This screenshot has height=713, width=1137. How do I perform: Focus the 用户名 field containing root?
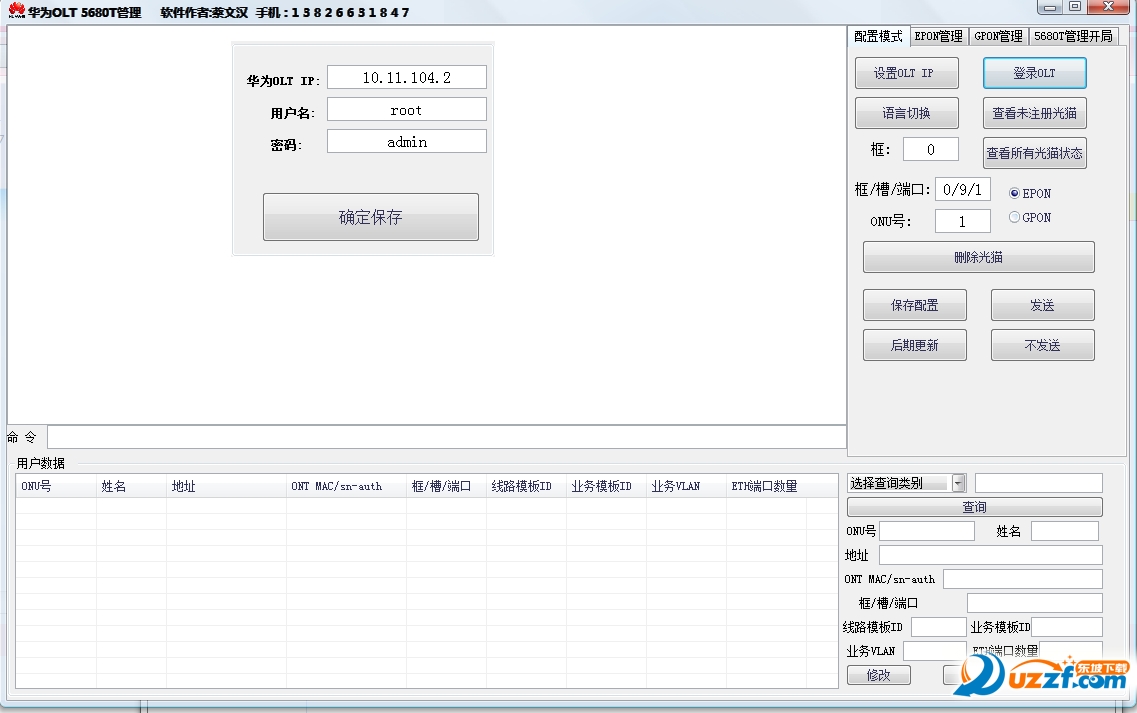(x=407, y=110)
